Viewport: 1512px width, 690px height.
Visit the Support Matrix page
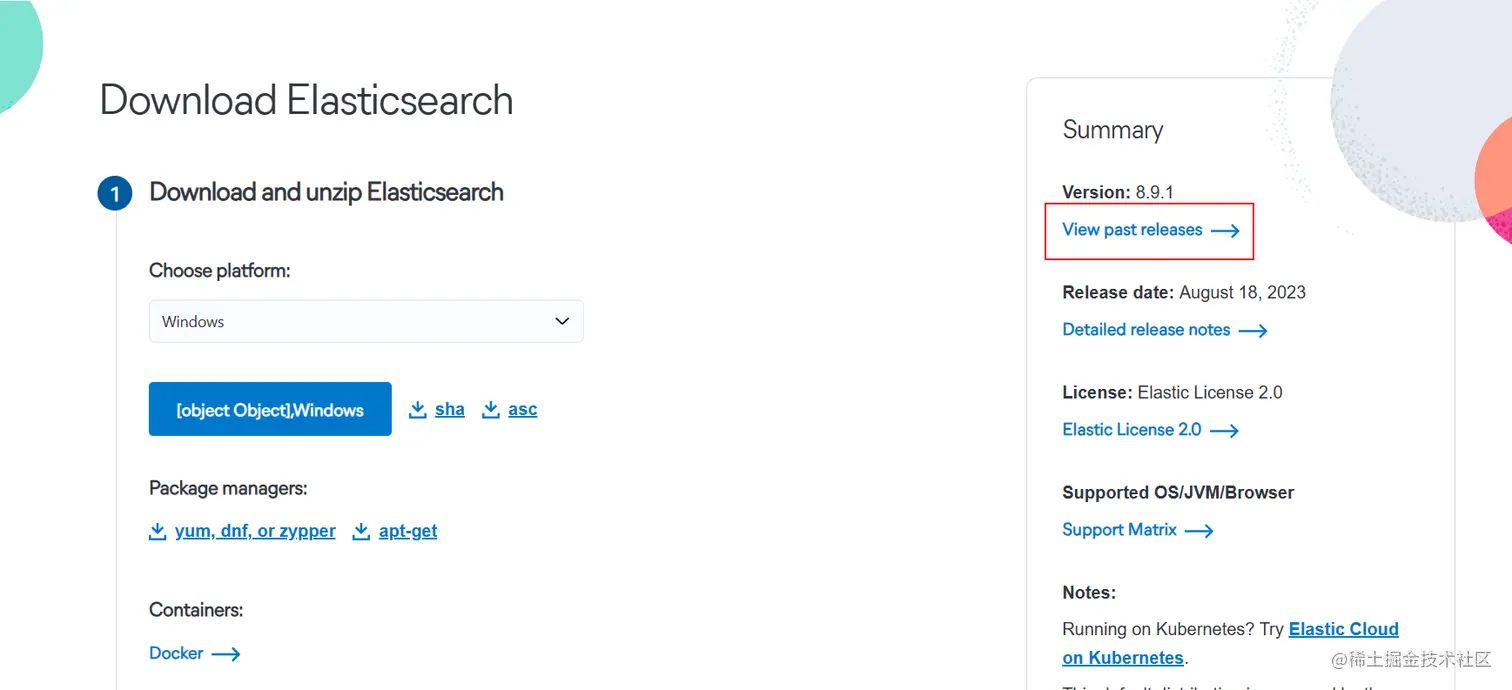(x=1118, y=530)
